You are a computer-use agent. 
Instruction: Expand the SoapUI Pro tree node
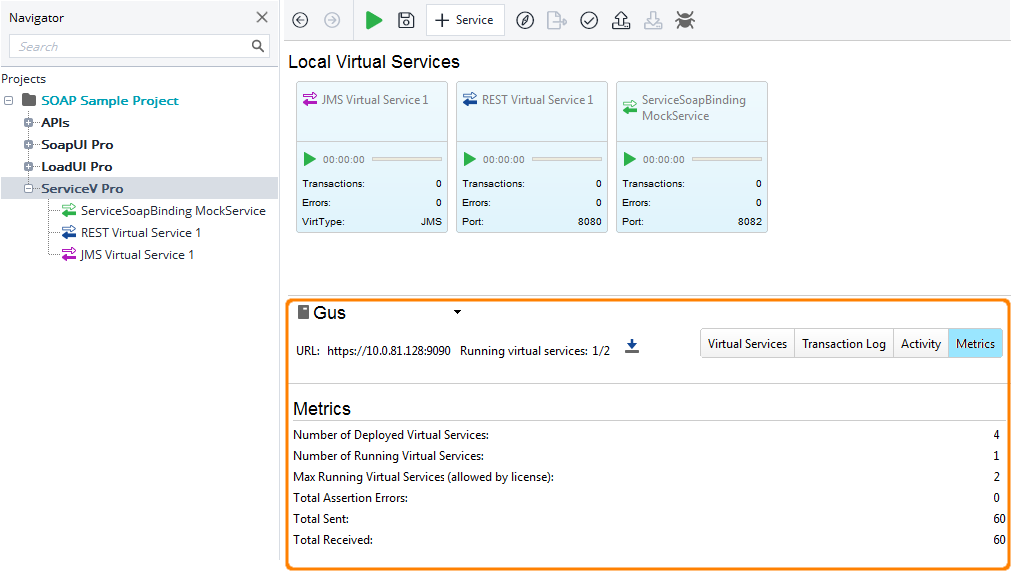click(x=28, y=144)
